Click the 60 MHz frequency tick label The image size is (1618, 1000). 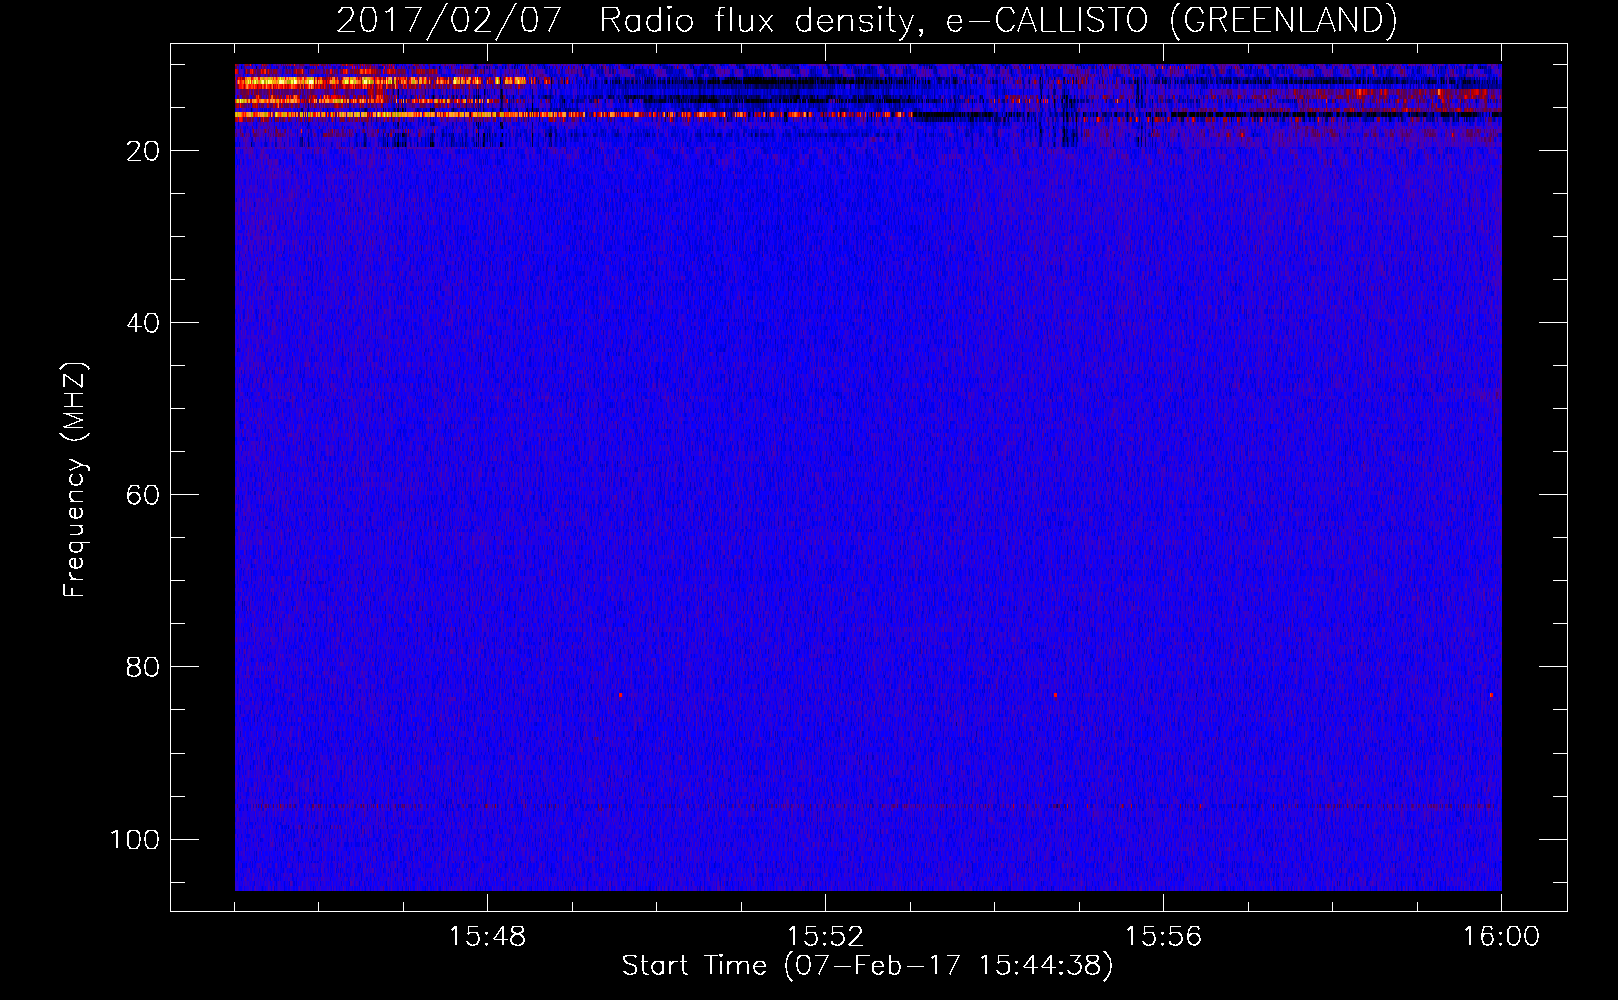point(143,495)
